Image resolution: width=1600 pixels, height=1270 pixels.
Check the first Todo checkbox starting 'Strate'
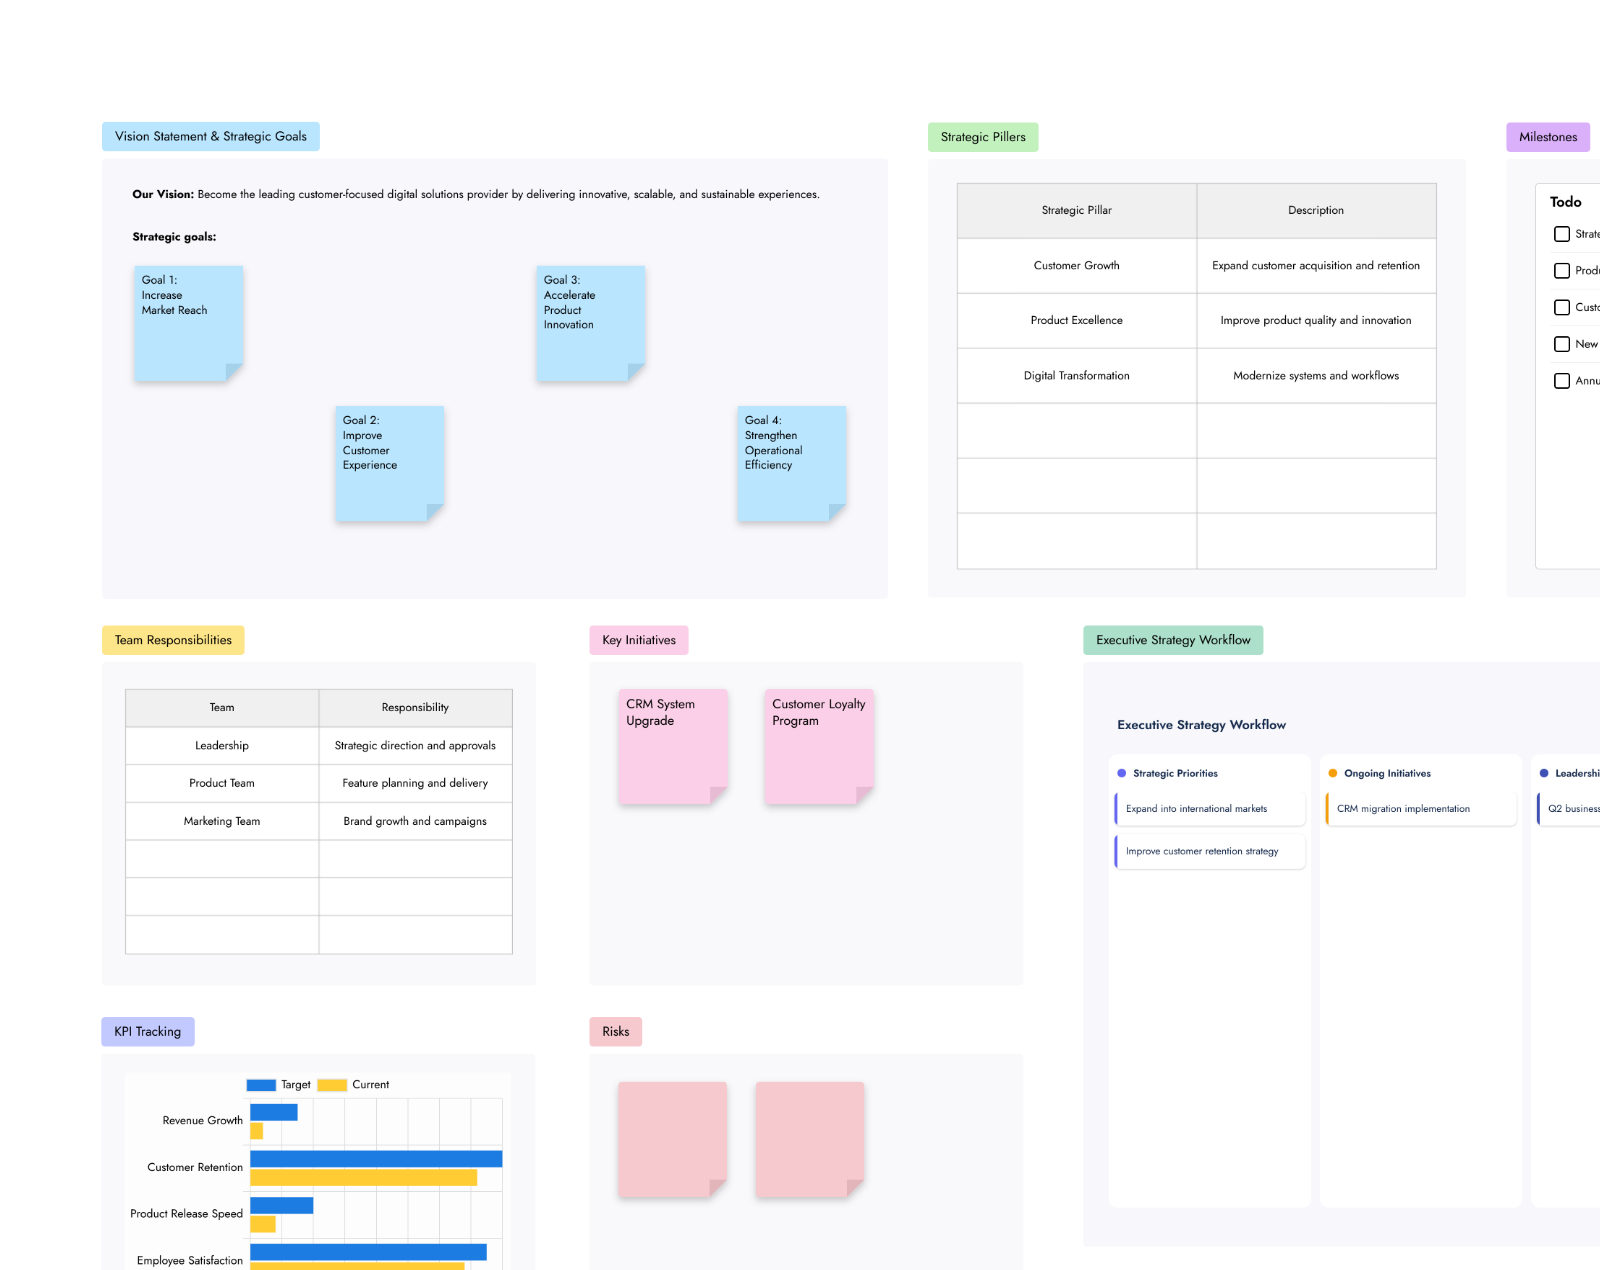pos(1561,234)
